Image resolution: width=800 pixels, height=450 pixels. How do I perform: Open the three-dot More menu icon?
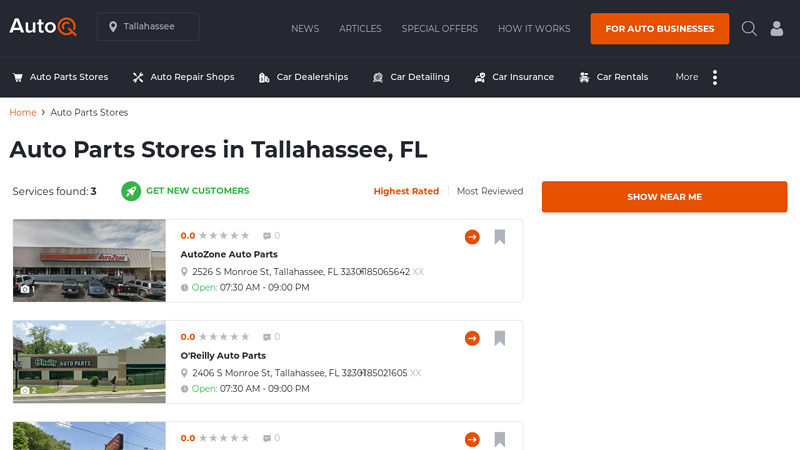[715, 77]
